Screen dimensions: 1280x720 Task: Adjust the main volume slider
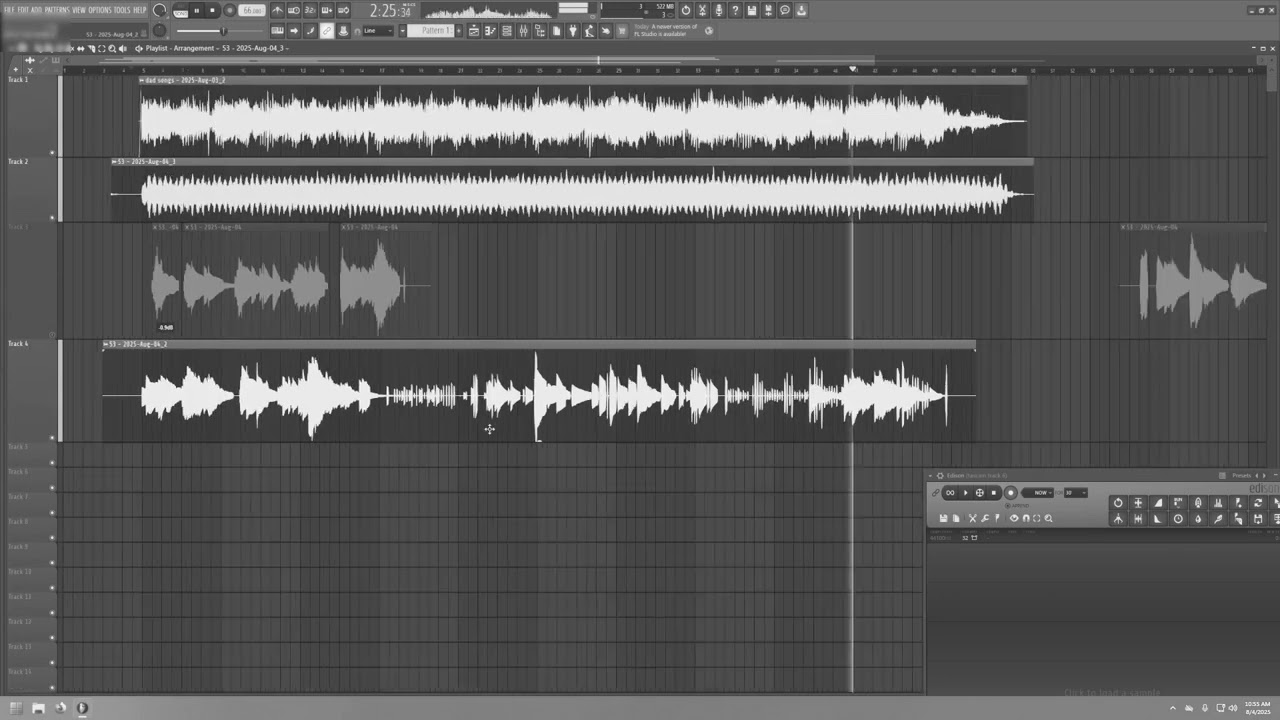click(x=221, y=31)
